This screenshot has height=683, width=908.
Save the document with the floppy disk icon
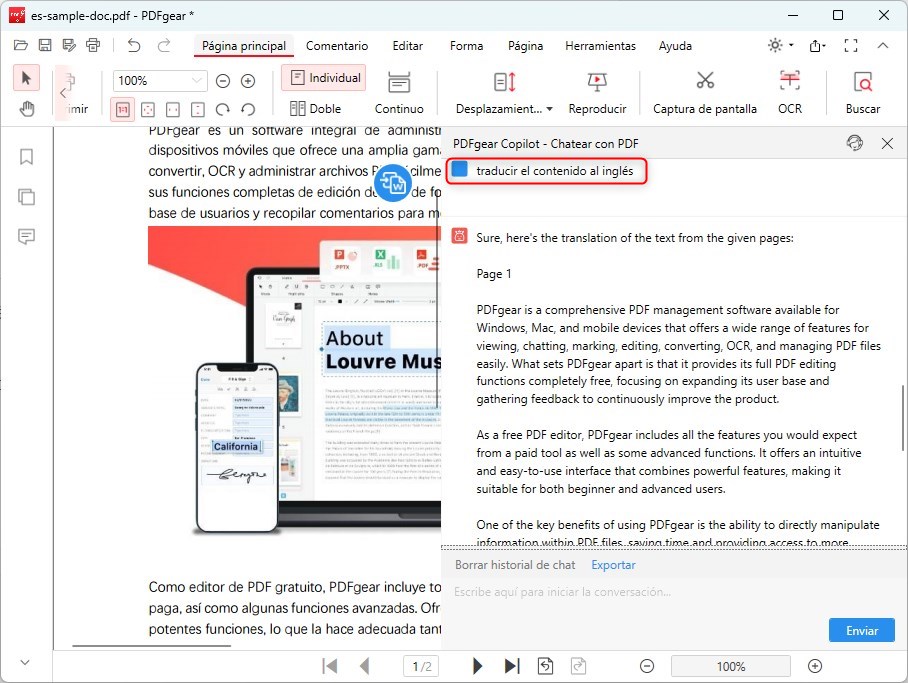pos(45,45)
